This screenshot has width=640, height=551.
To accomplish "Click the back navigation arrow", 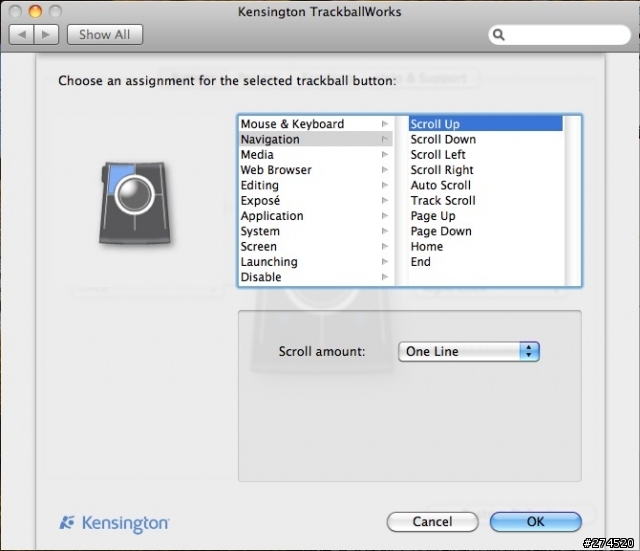I will [22, 35].
